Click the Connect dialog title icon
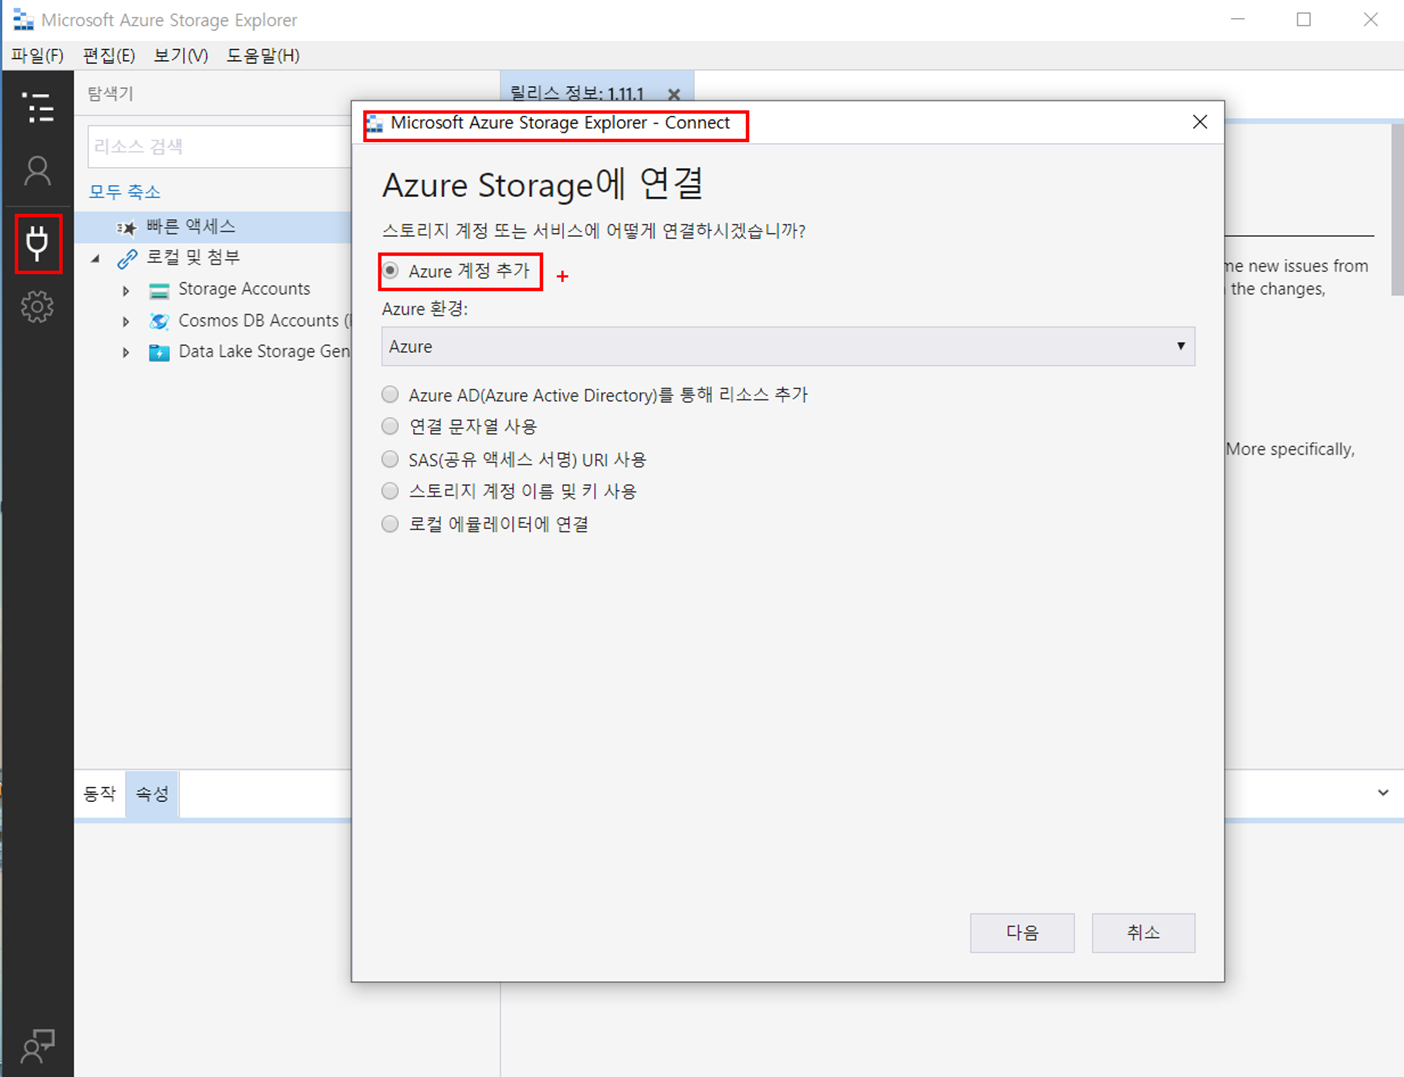 375,124
